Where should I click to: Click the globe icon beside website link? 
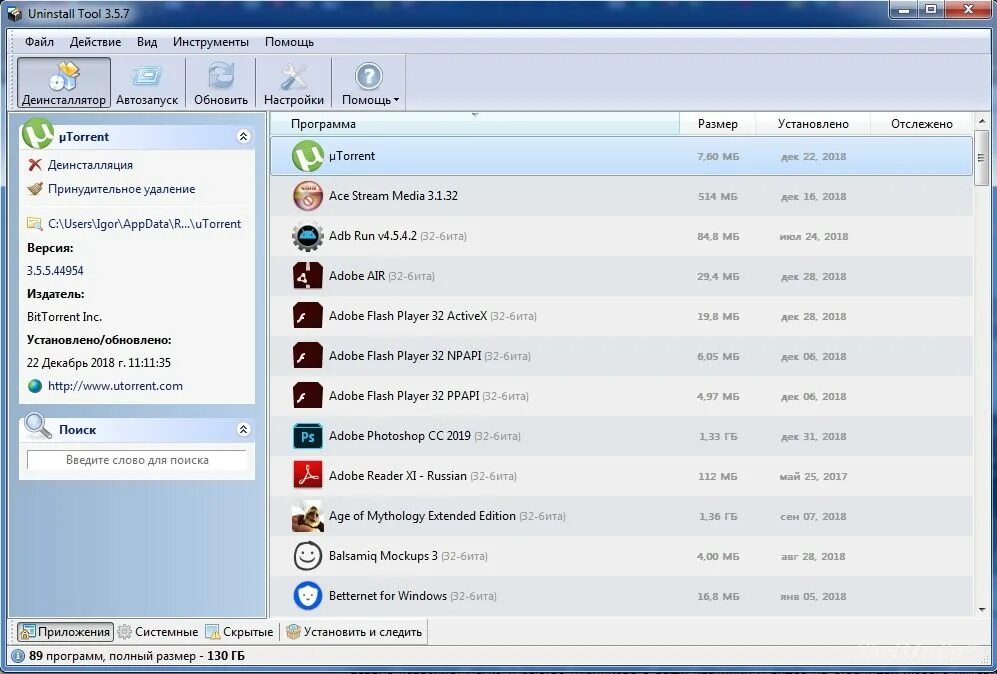(35, 386)
